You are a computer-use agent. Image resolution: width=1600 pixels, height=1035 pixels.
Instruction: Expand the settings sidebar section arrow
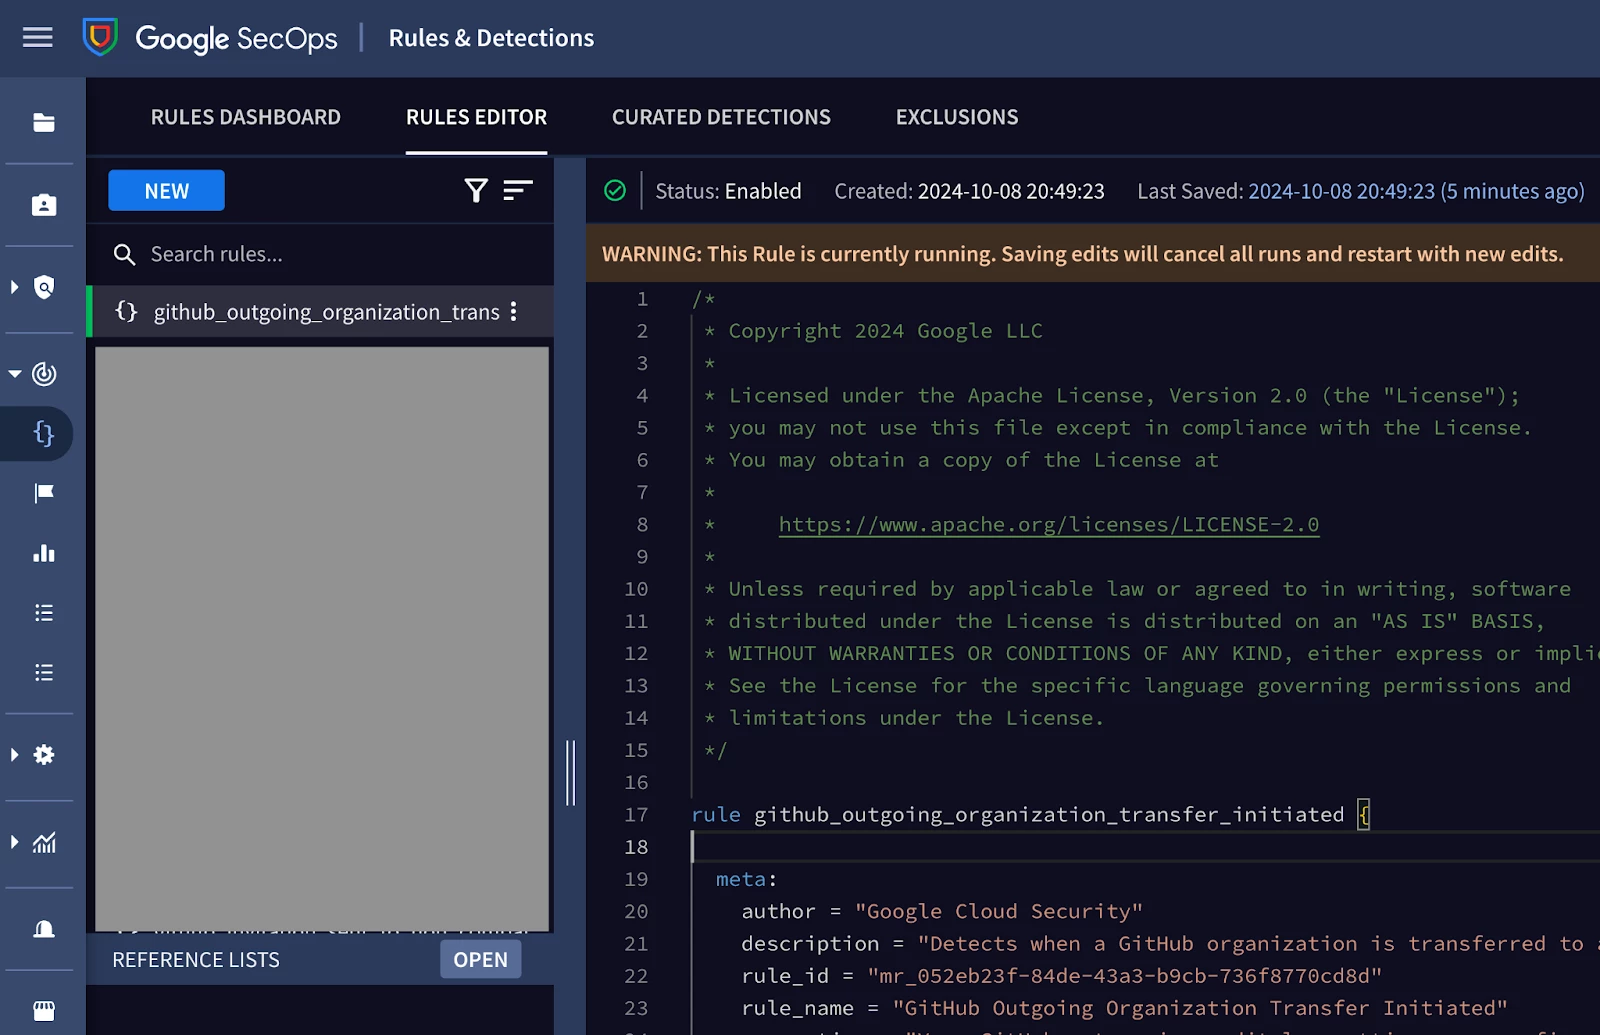(x=14, y=755)
